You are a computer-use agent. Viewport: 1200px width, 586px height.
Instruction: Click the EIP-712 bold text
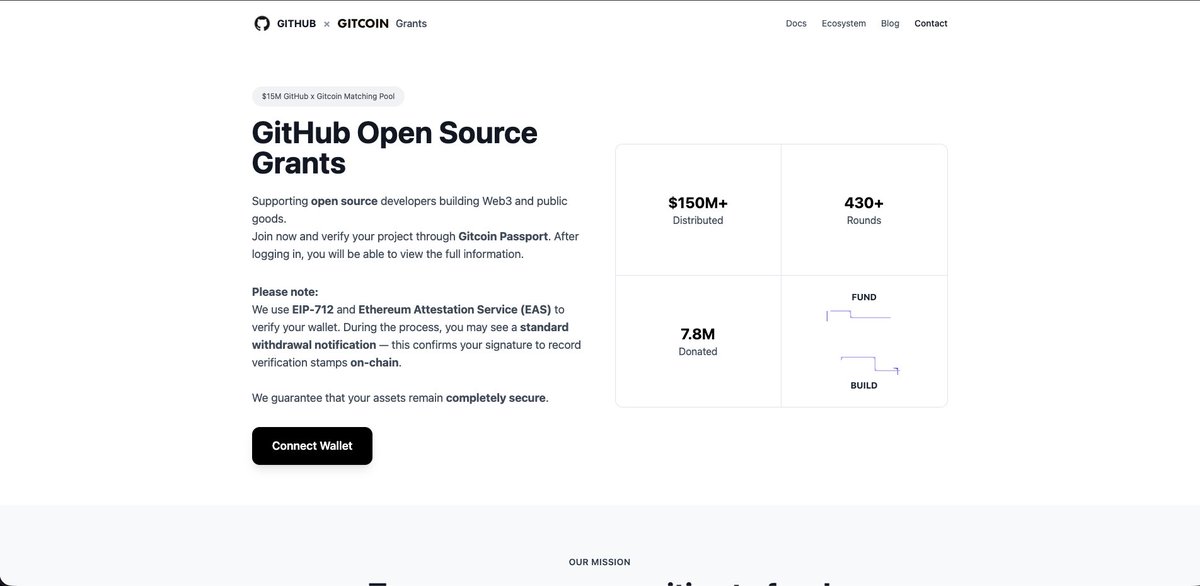312,310
